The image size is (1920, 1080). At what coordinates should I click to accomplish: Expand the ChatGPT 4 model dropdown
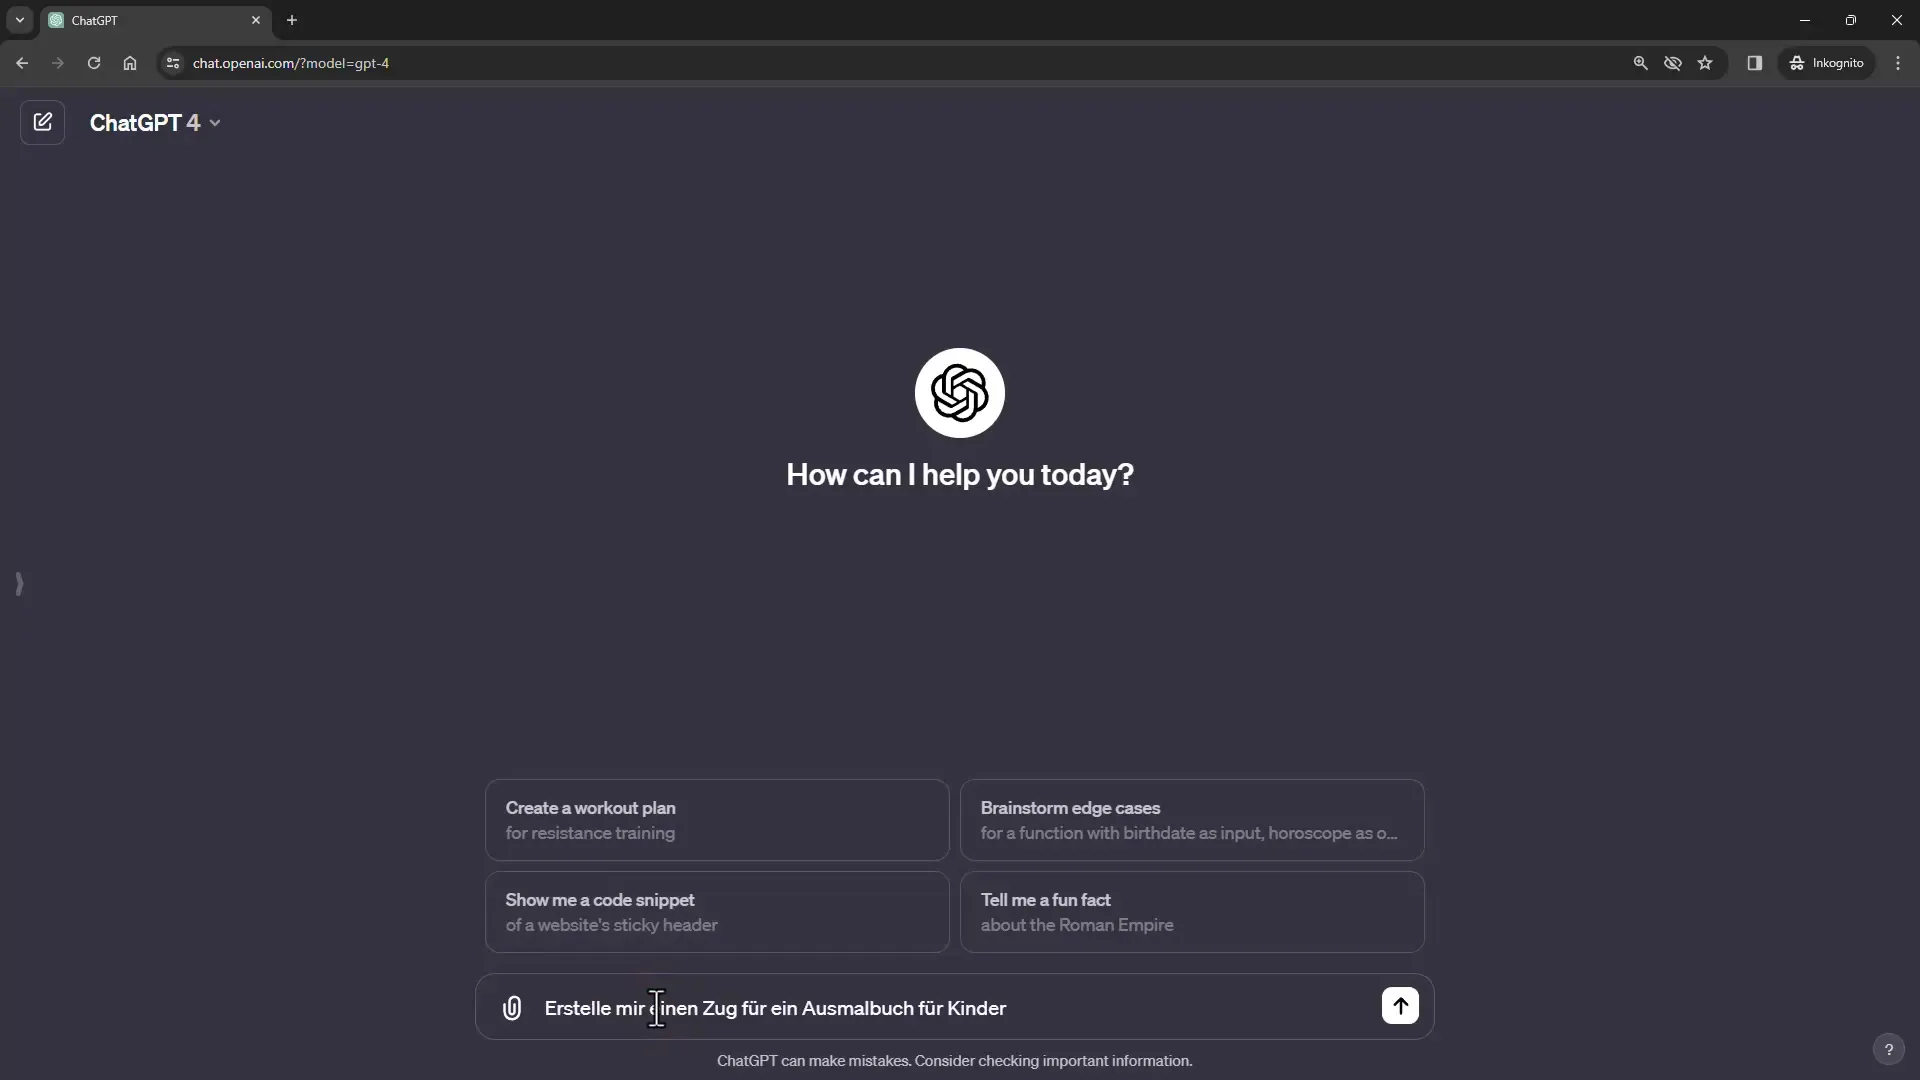tap(154, 121)
